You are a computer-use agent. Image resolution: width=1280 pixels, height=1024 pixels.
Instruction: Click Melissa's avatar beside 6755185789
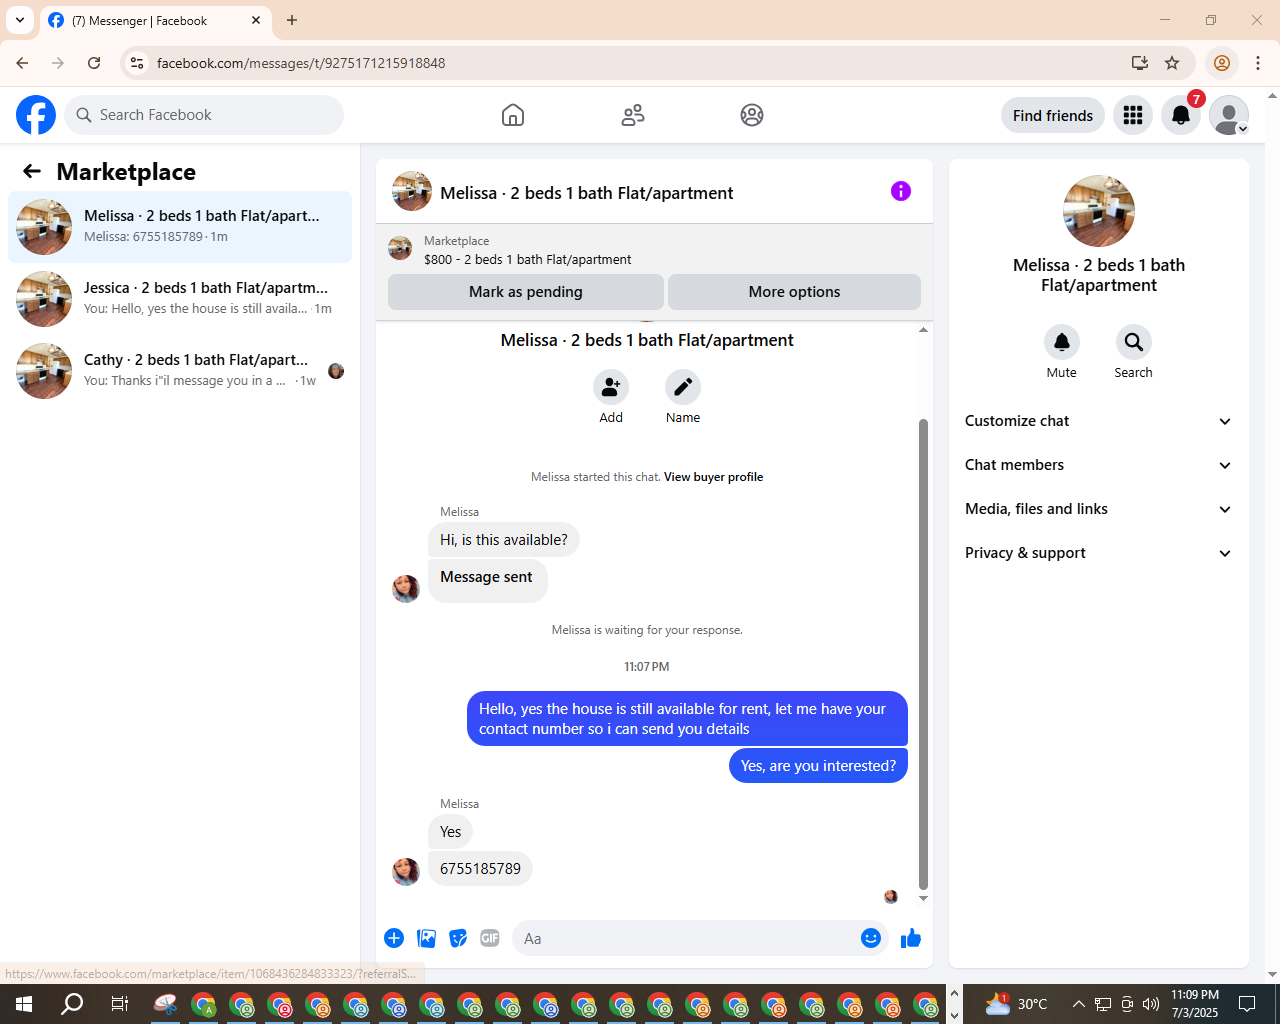click(x=406, y=871)
